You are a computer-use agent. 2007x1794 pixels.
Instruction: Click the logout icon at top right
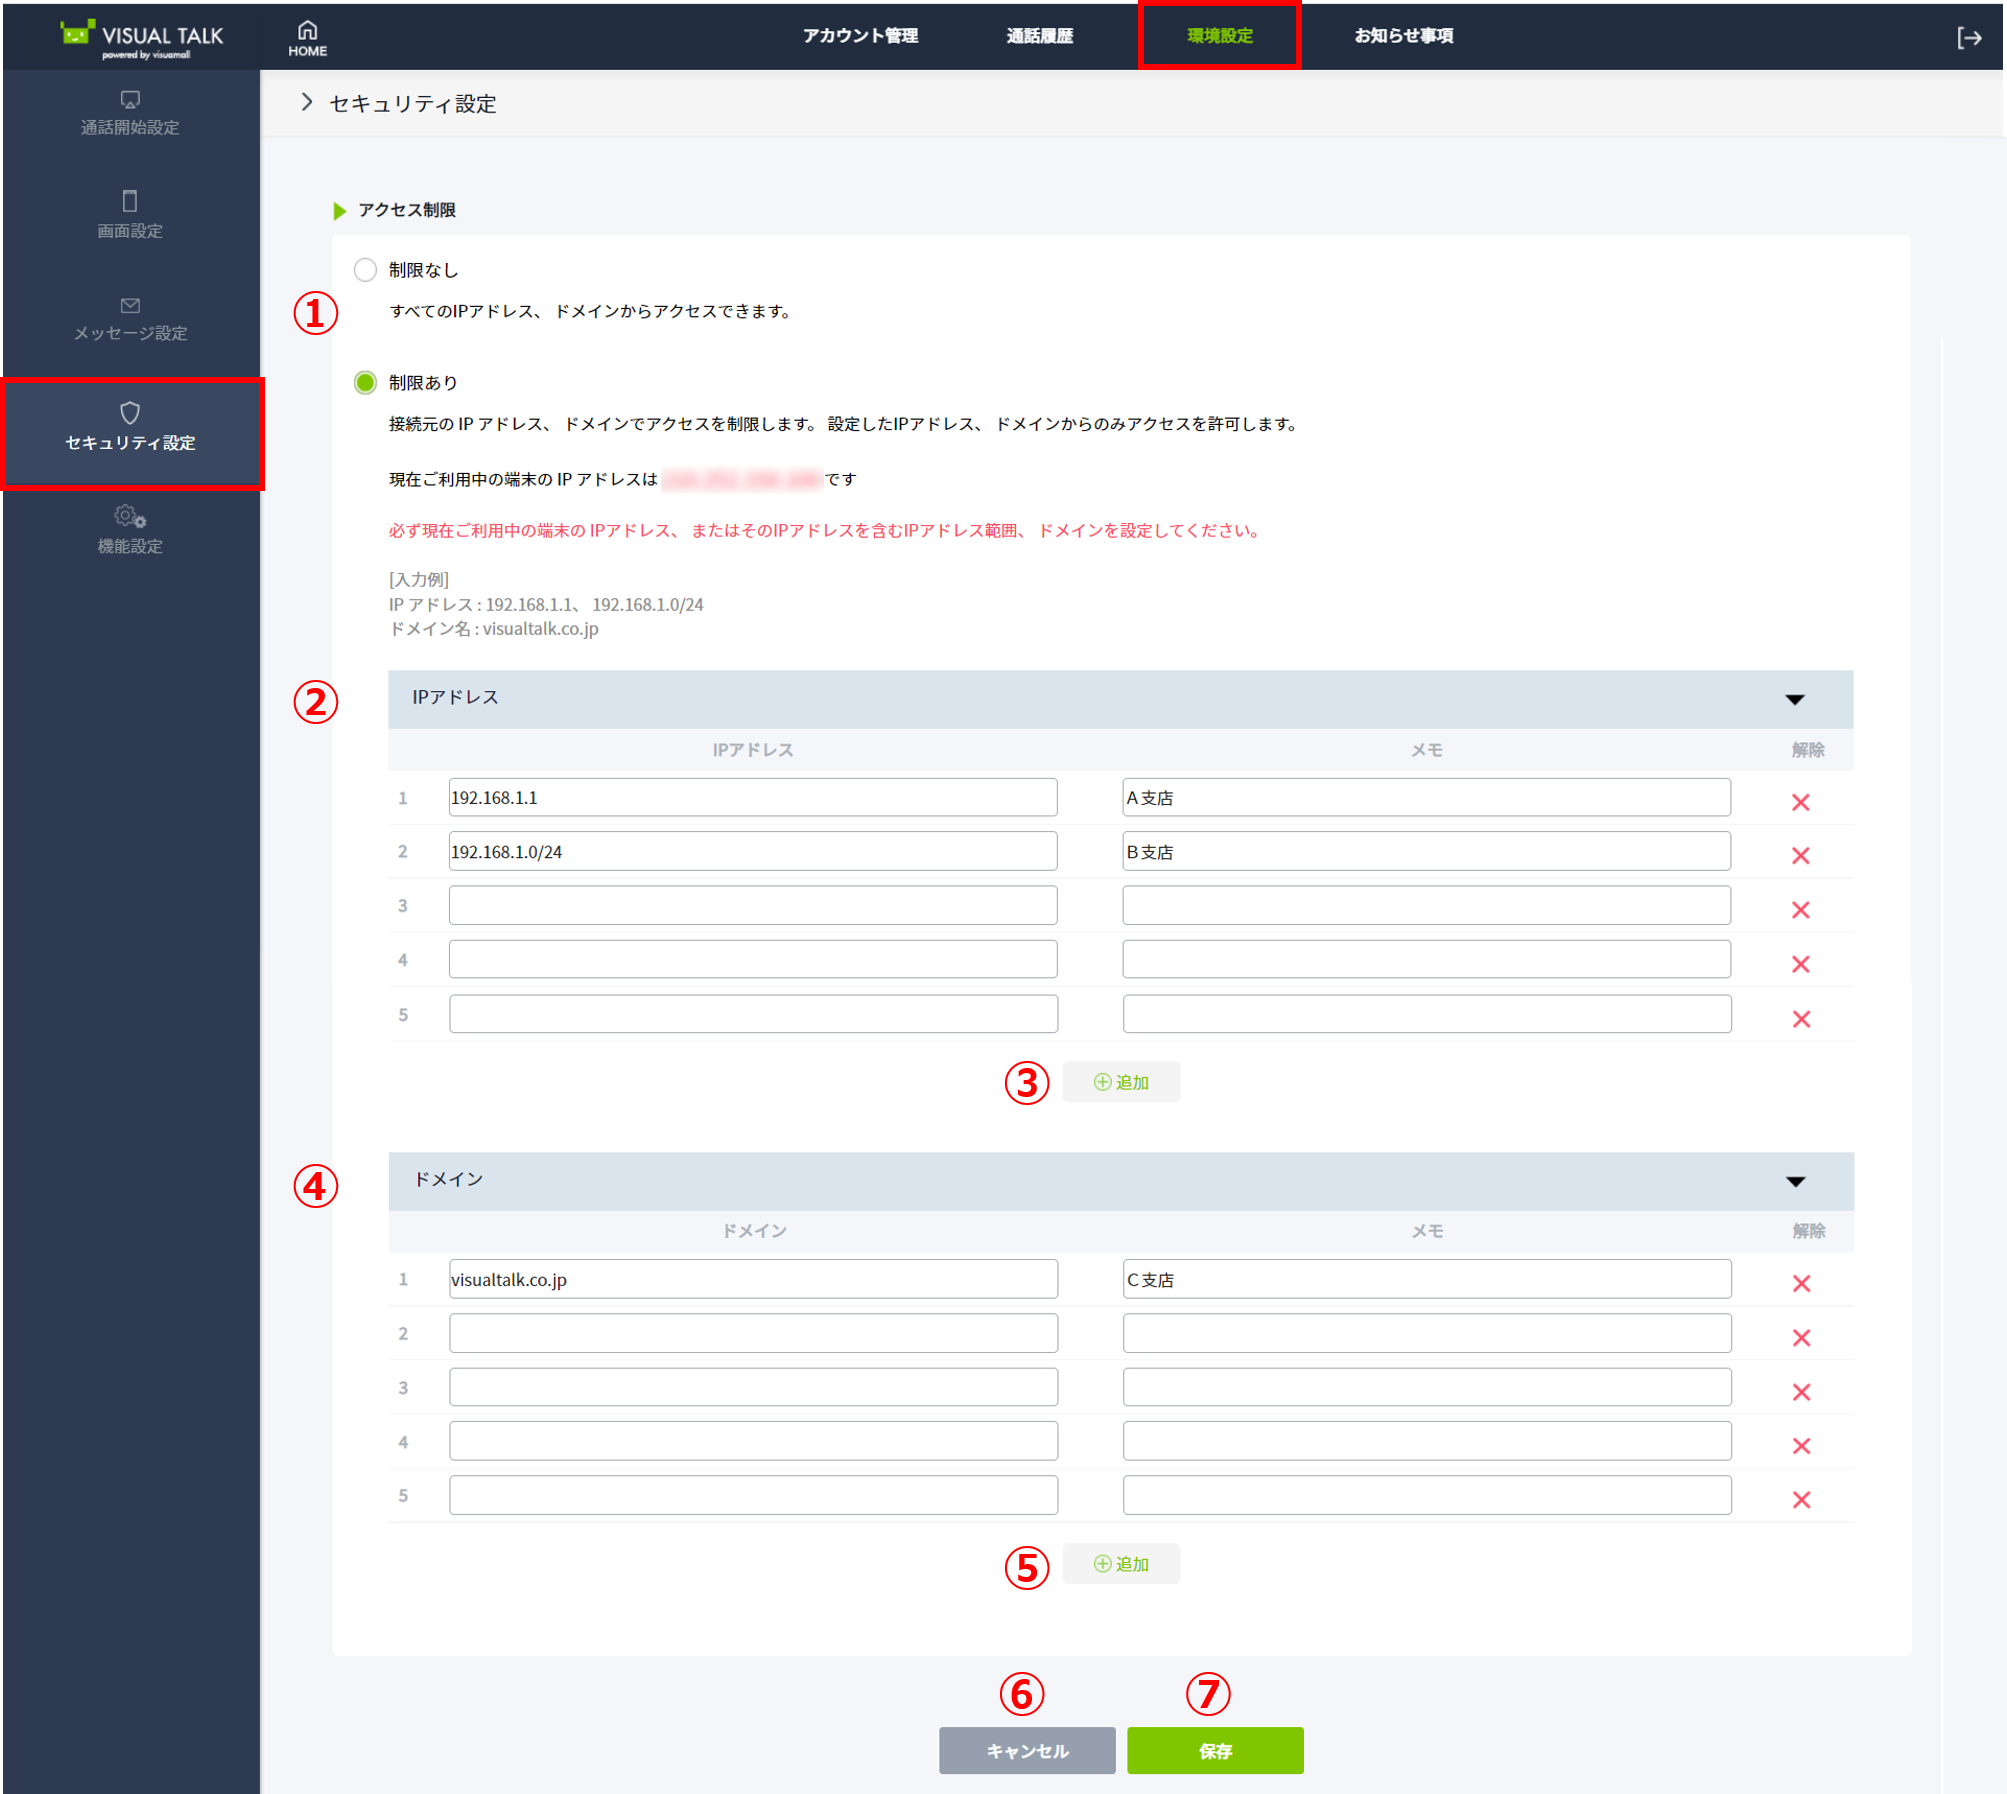pos(1968,38)
